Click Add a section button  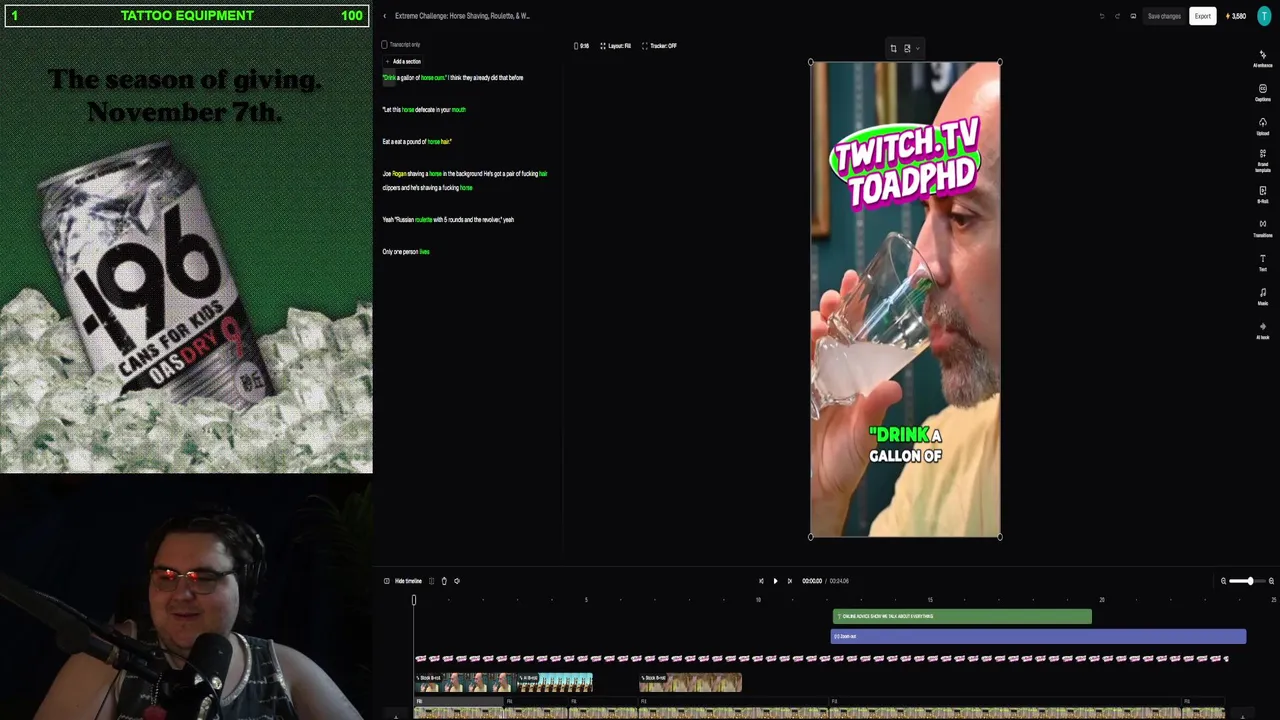coord(403,62)
